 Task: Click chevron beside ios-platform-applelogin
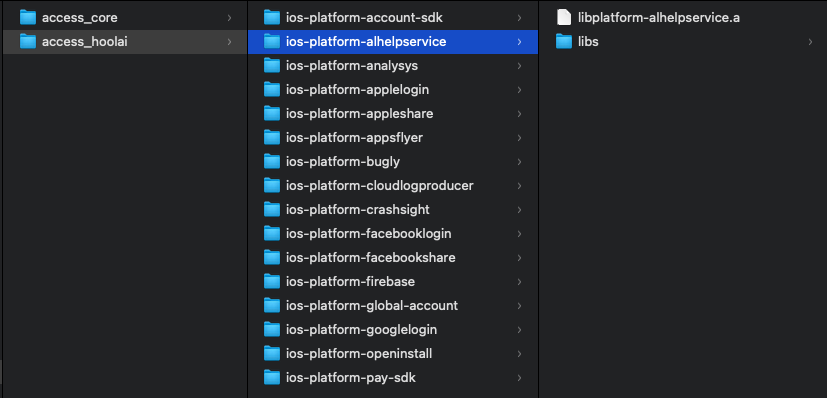point(520,90)
